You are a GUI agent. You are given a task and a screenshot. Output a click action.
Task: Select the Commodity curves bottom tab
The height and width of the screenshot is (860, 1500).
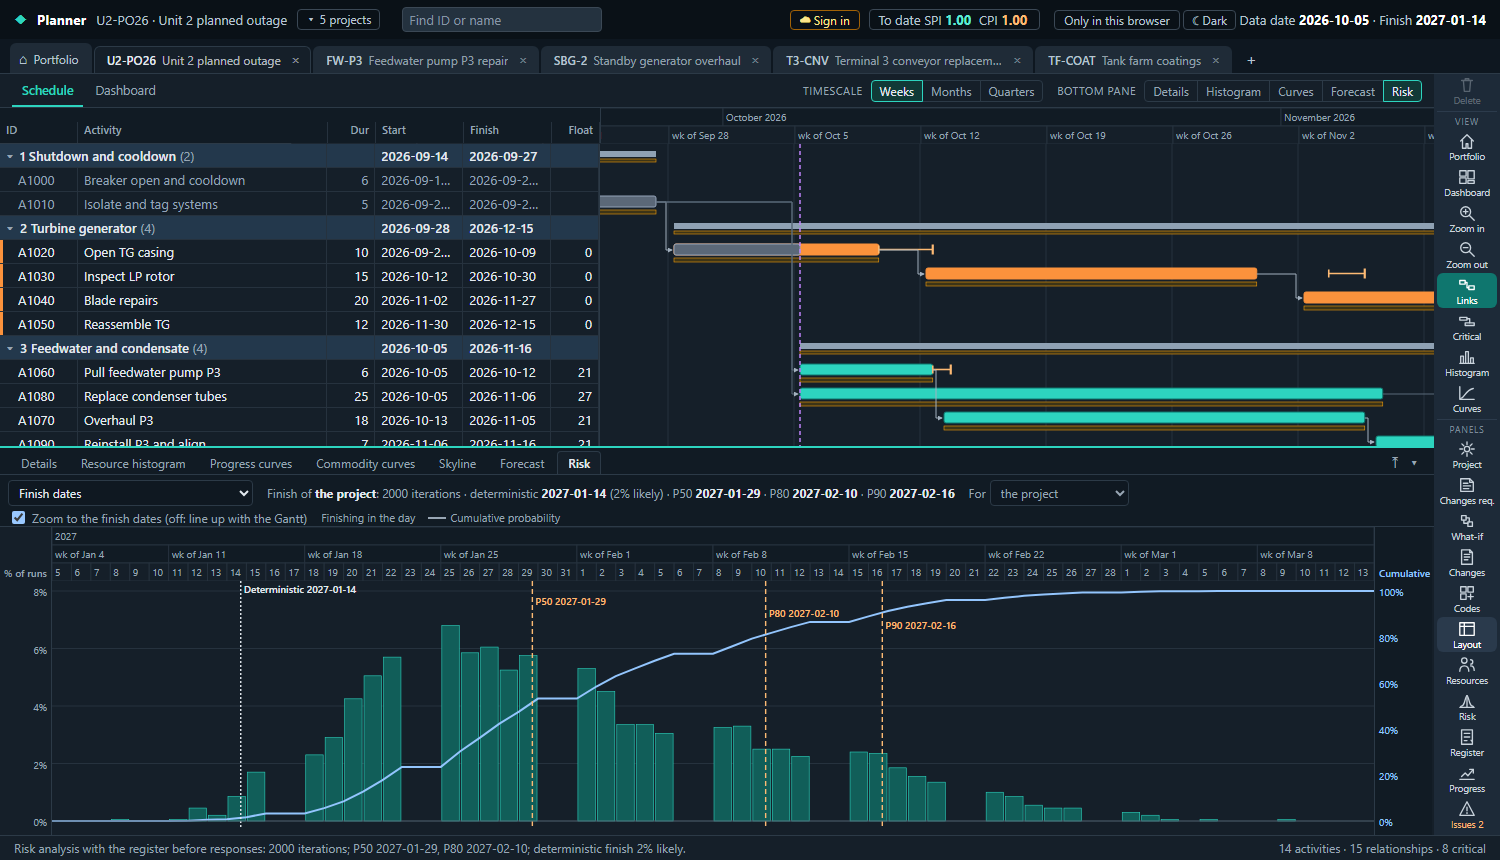(x=365, y=463)
